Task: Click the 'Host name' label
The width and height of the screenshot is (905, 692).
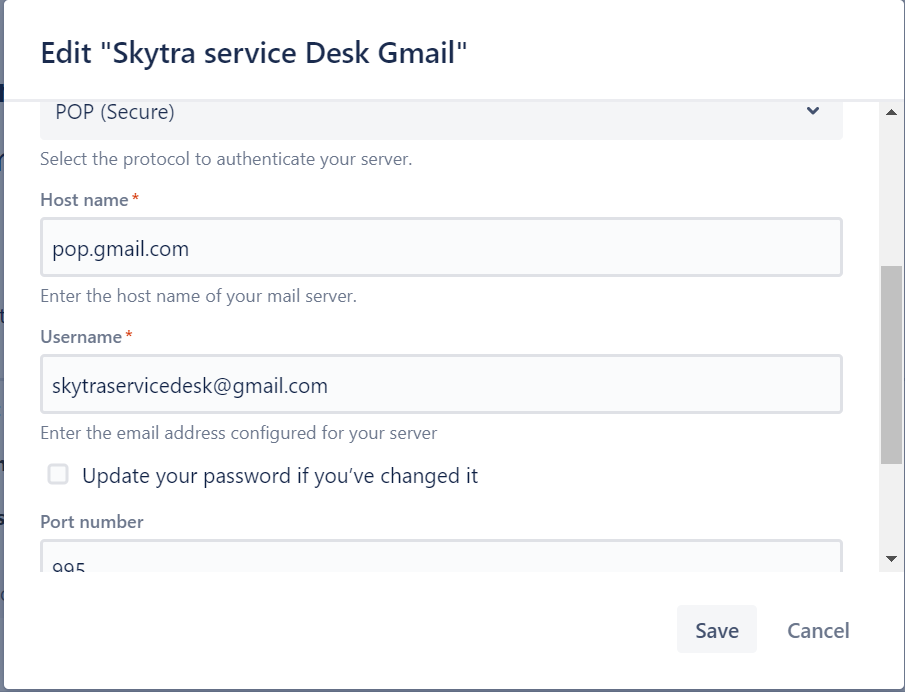Action: [84, 200]
